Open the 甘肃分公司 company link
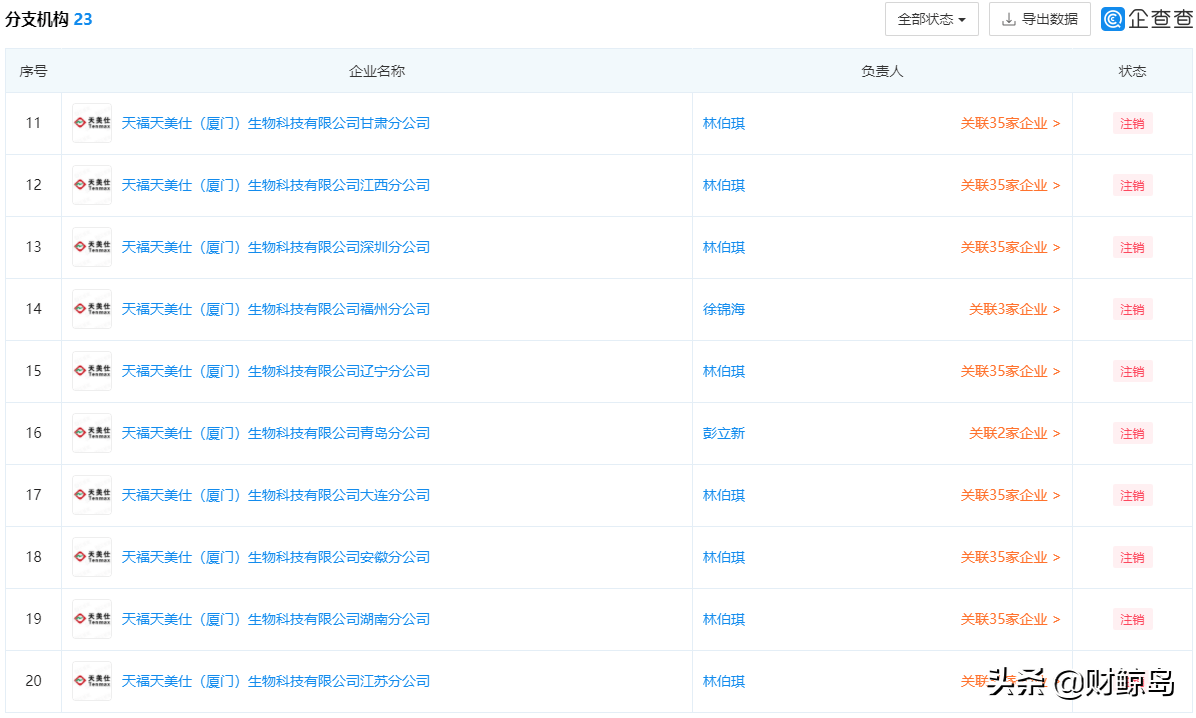Viewport: 1196px width, 718px height. [x=275, y=123]
